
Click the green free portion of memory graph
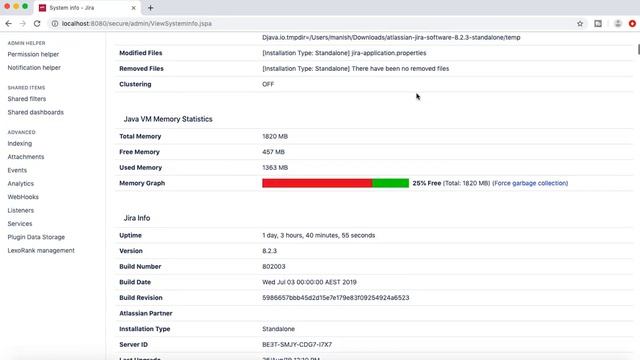391,183
